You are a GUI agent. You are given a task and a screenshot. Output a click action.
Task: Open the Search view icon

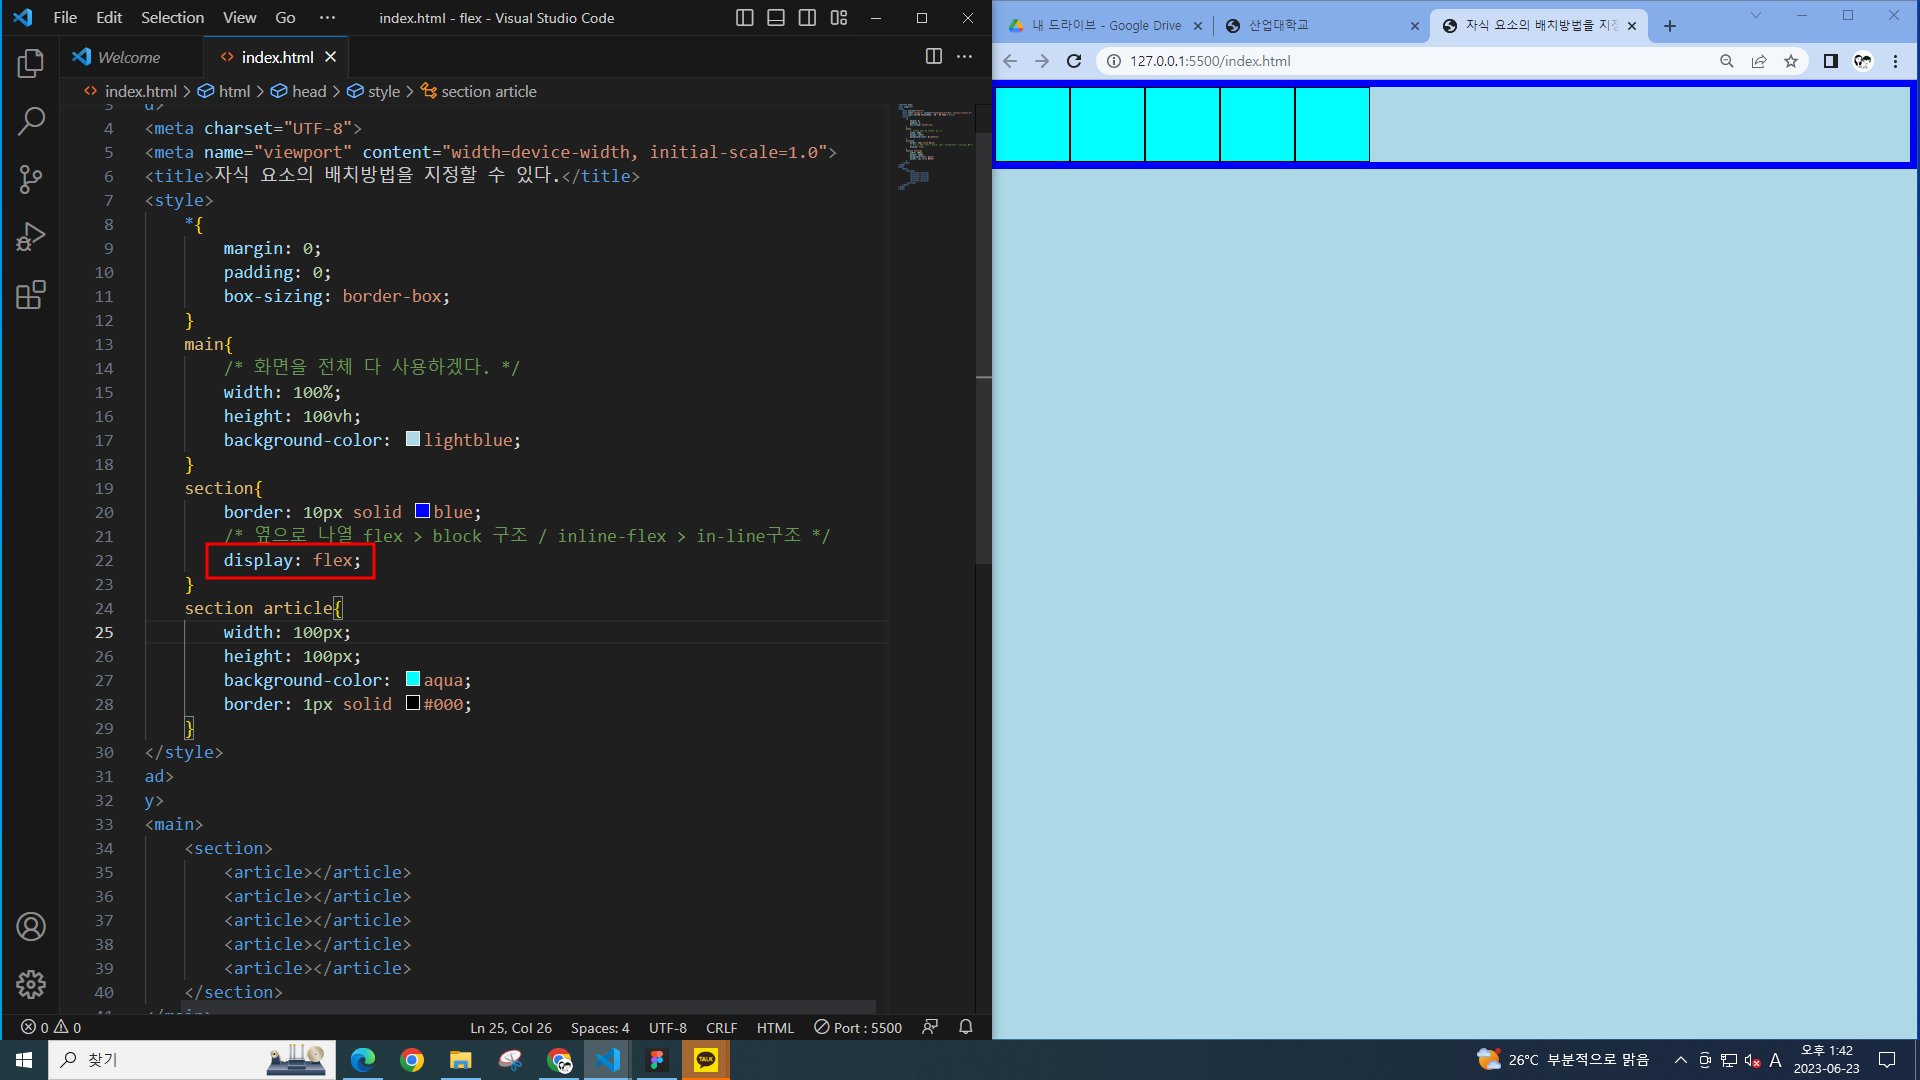point(31,122)
